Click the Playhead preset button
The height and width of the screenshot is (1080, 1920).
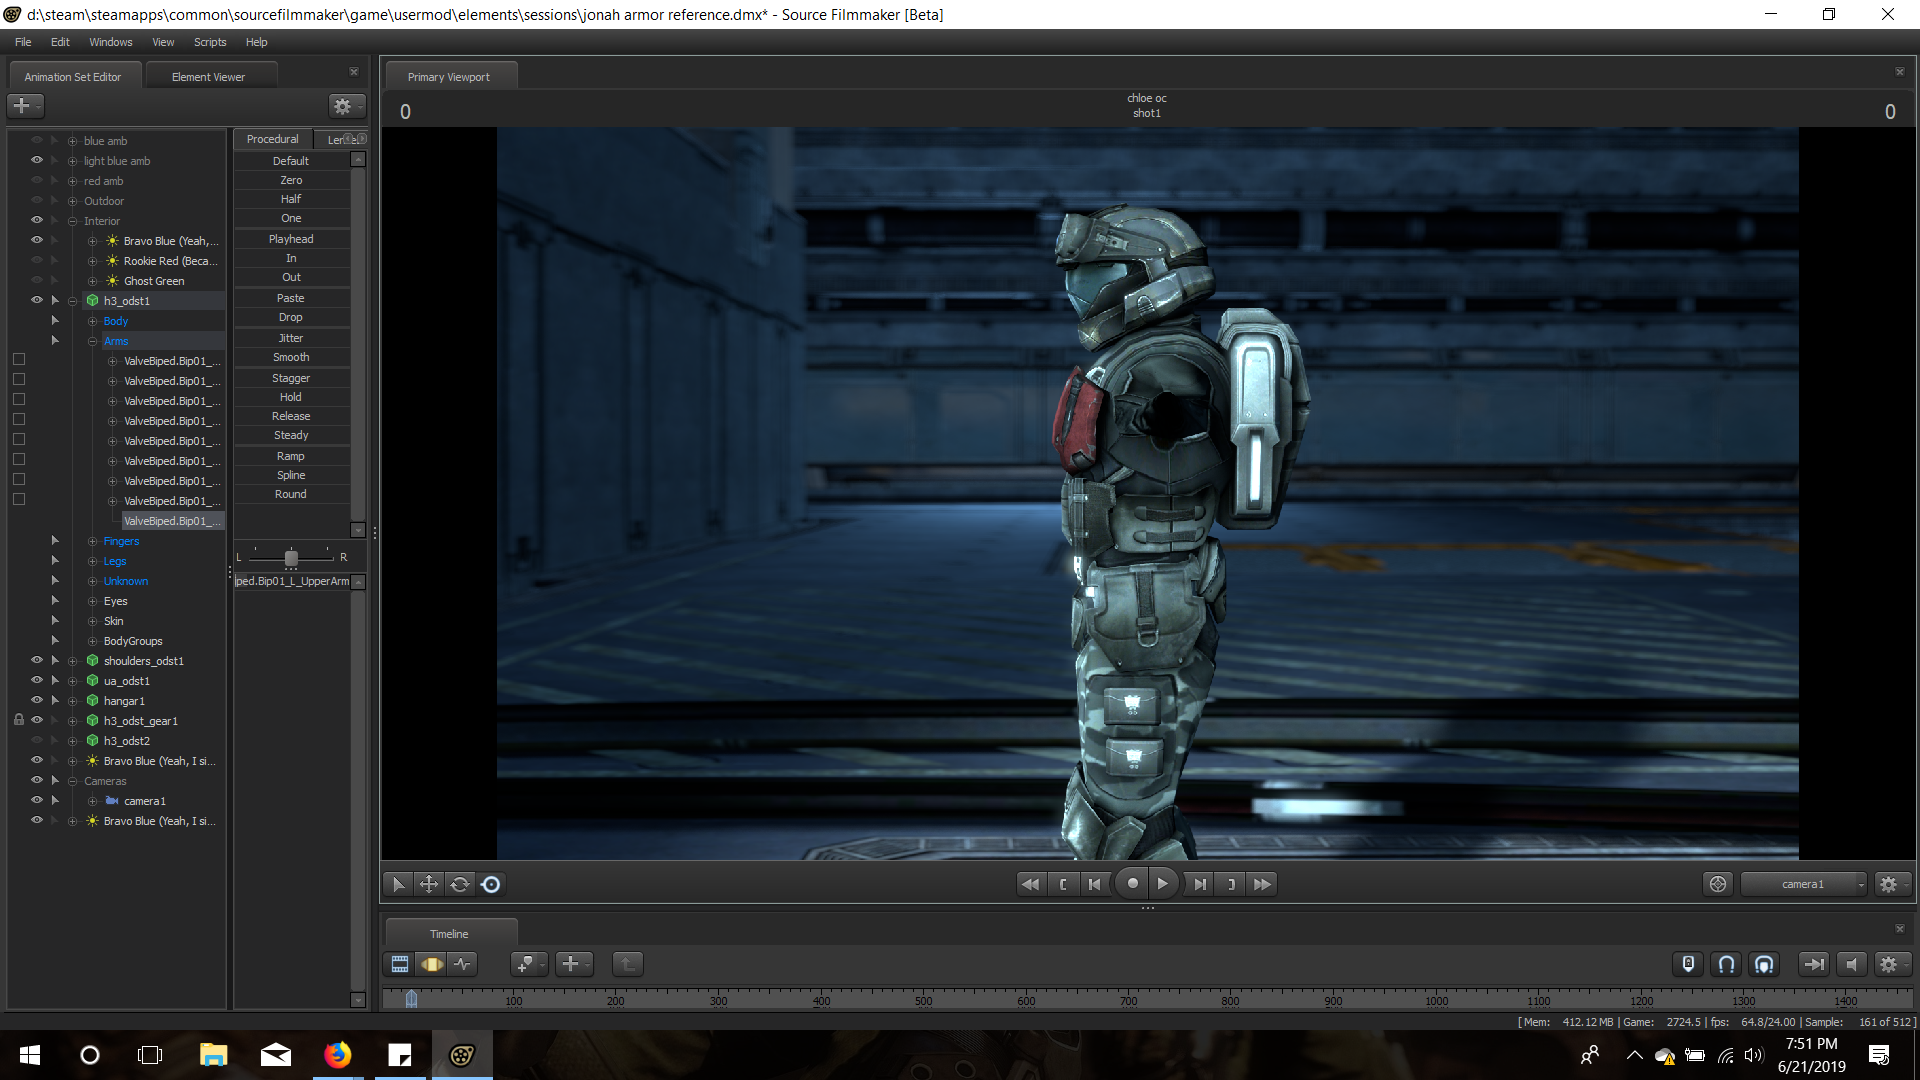point(291,239)
